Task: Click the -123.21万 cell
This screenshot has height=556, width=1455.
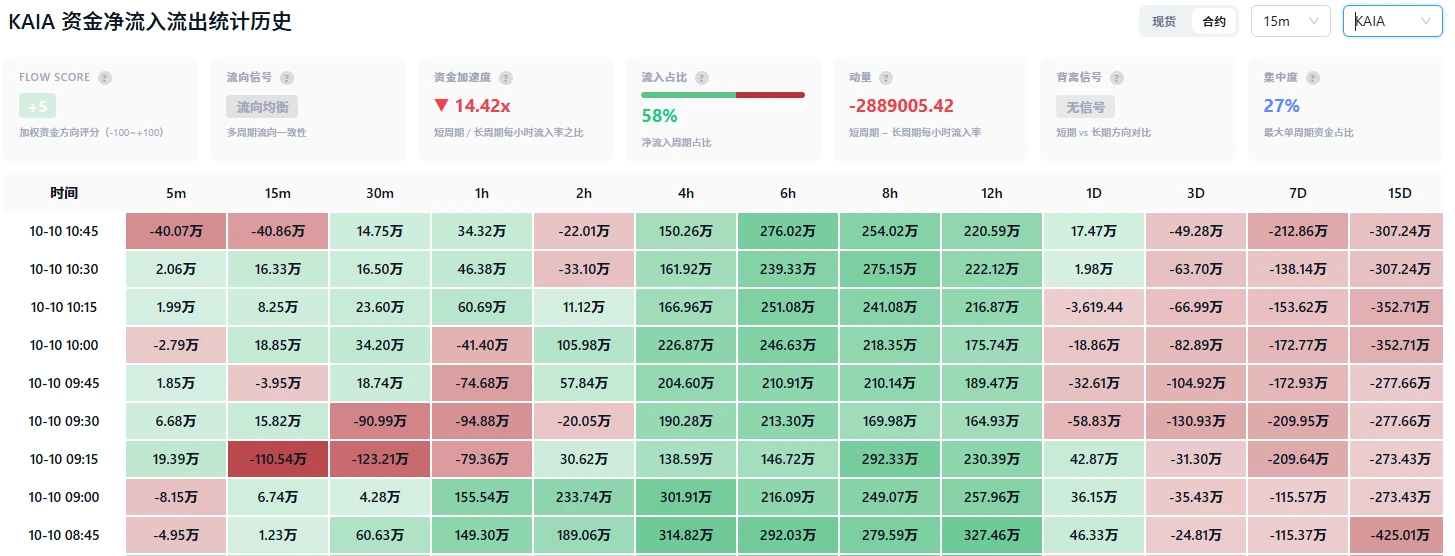Action: (380, 459)
